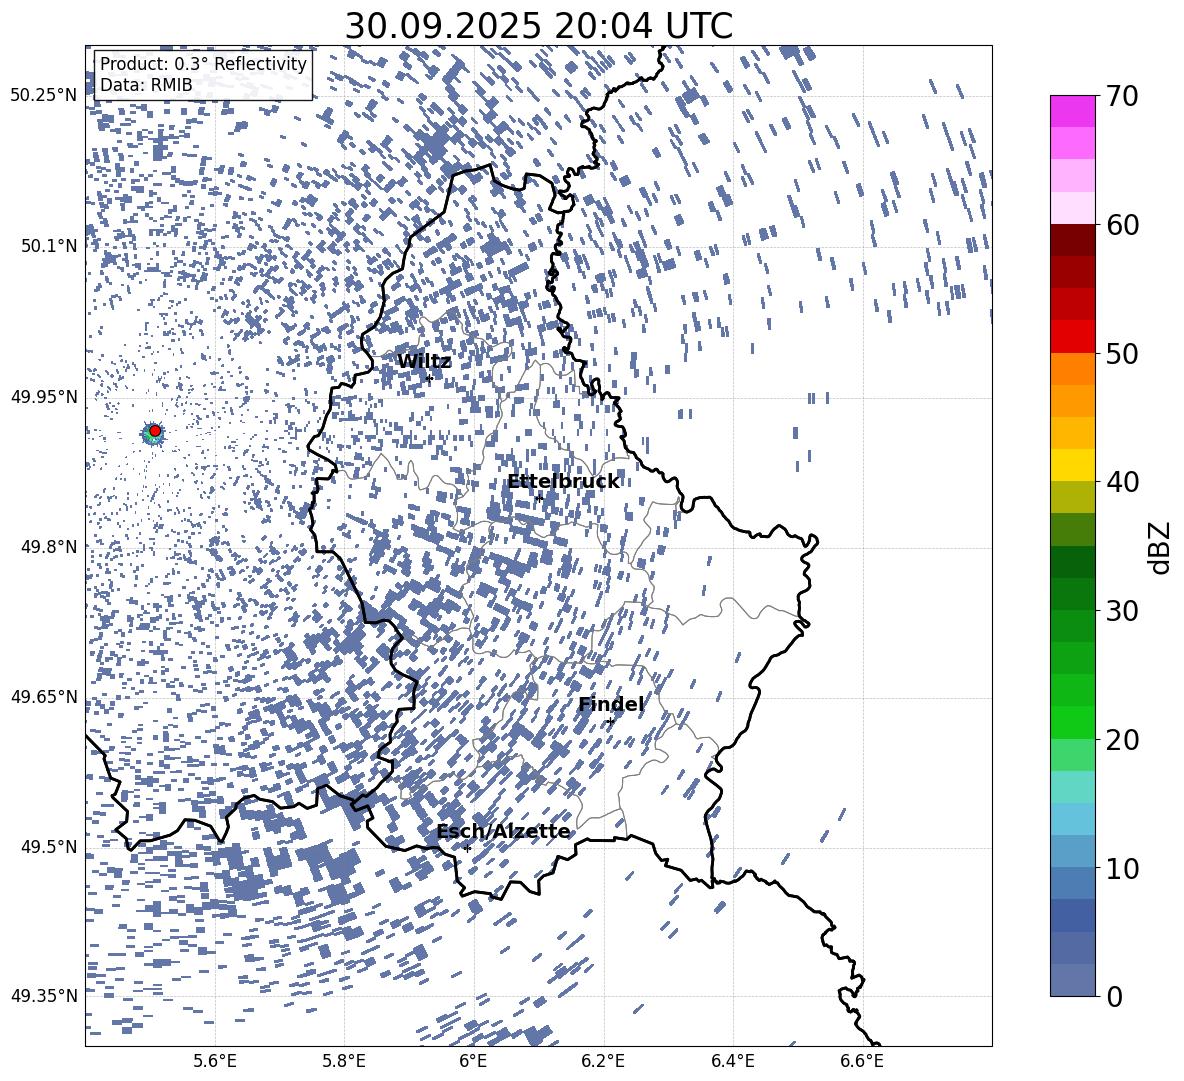Click the cross marker below Ettelbruck label

(x=538, y=497)
